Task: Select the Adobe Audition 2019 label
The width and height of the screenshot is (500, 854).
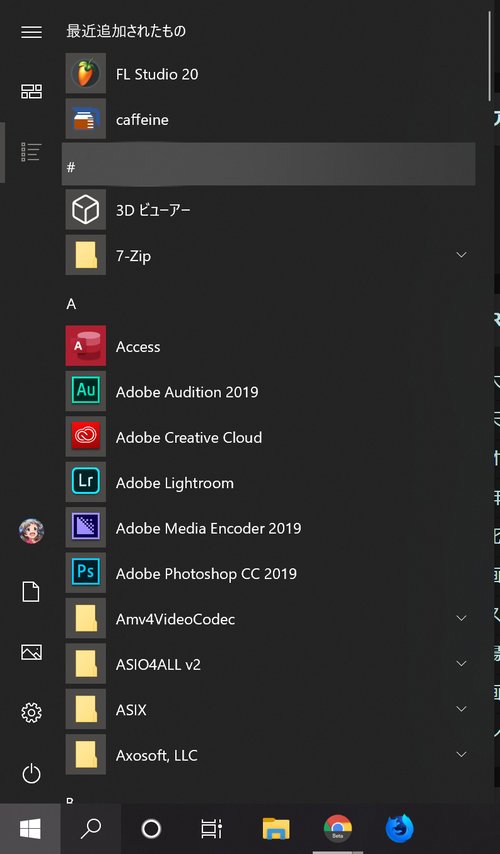Action: [187, 392]
